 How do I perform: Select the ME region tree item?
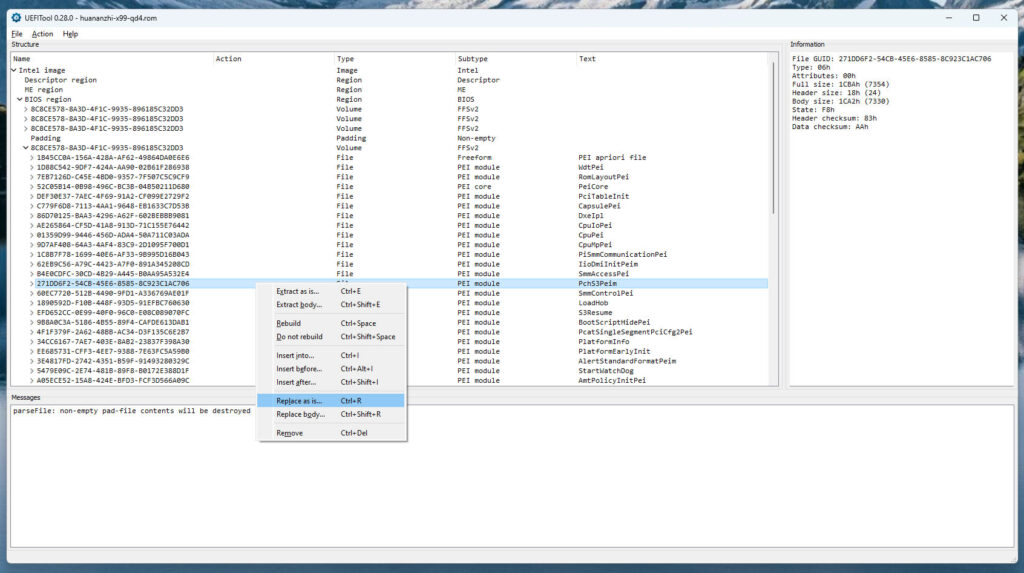(43, 90)
